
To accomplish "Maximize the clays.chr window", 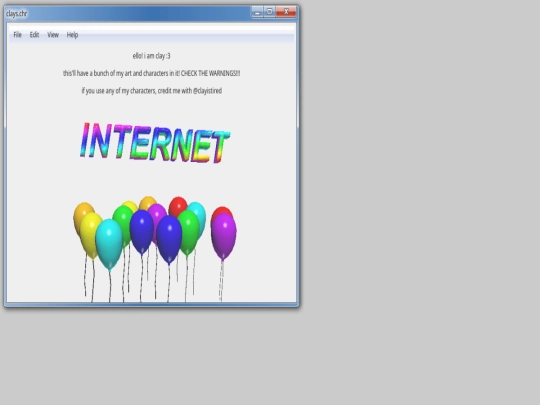I will click(x=270, y=12).
